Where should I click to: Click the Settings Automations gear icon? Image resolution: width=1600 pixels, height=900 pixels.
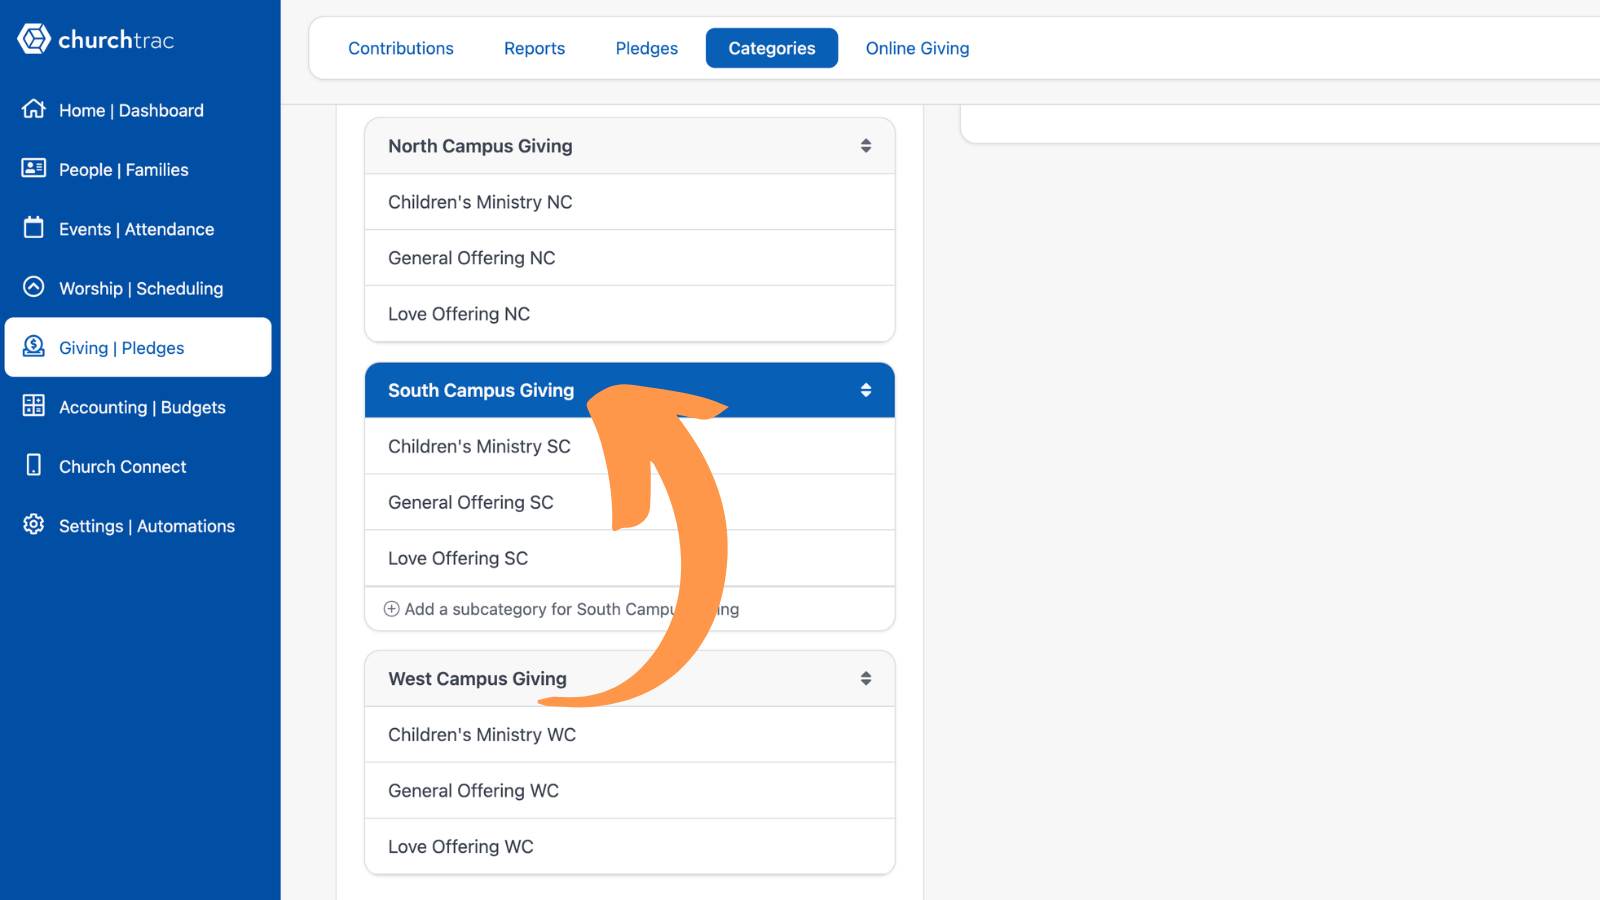point(34,524)
